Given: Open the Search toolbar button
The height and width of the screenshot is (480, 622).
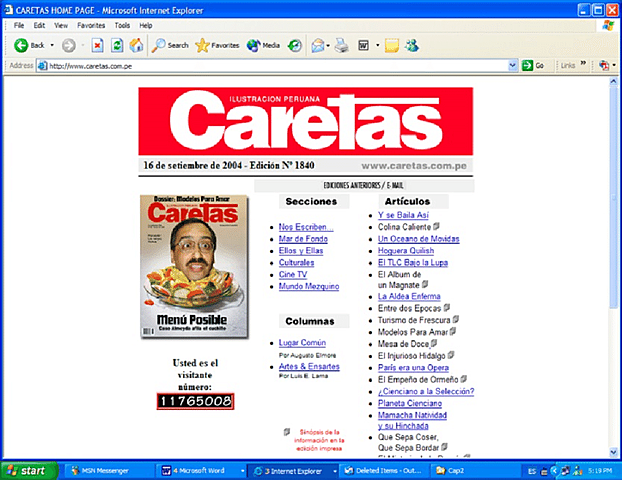Looking at the screenshot, I should click(x=170, y=46).
